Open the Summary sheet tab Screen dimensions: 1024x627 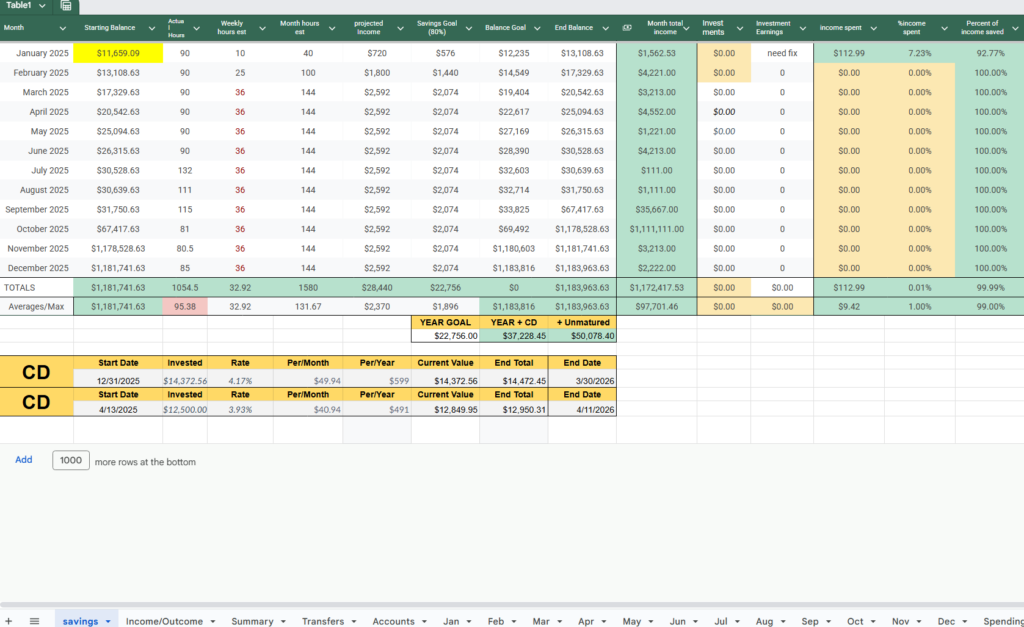pos(252,621)
